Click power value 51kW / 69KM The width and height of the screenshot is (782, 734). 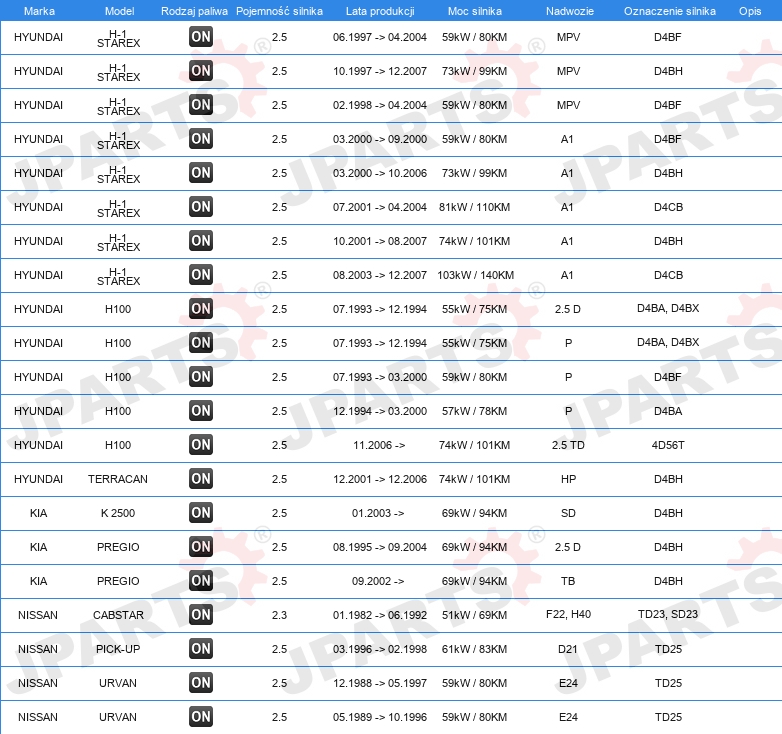click(474, 615)
